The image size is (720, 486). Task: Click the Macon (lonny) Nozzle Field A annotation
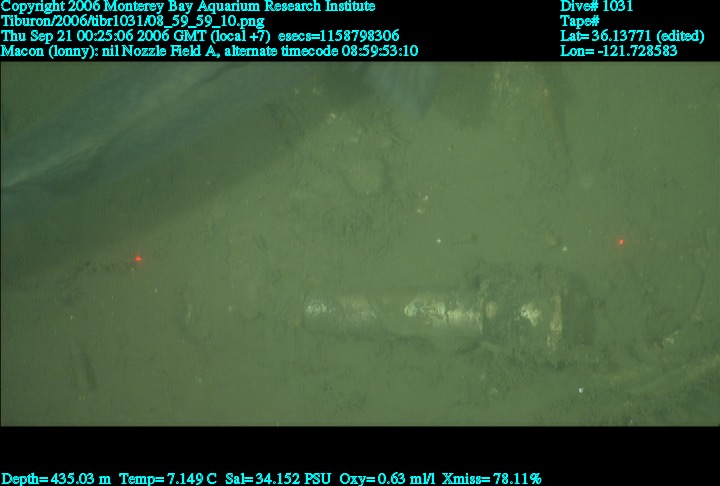coord(108,51)
